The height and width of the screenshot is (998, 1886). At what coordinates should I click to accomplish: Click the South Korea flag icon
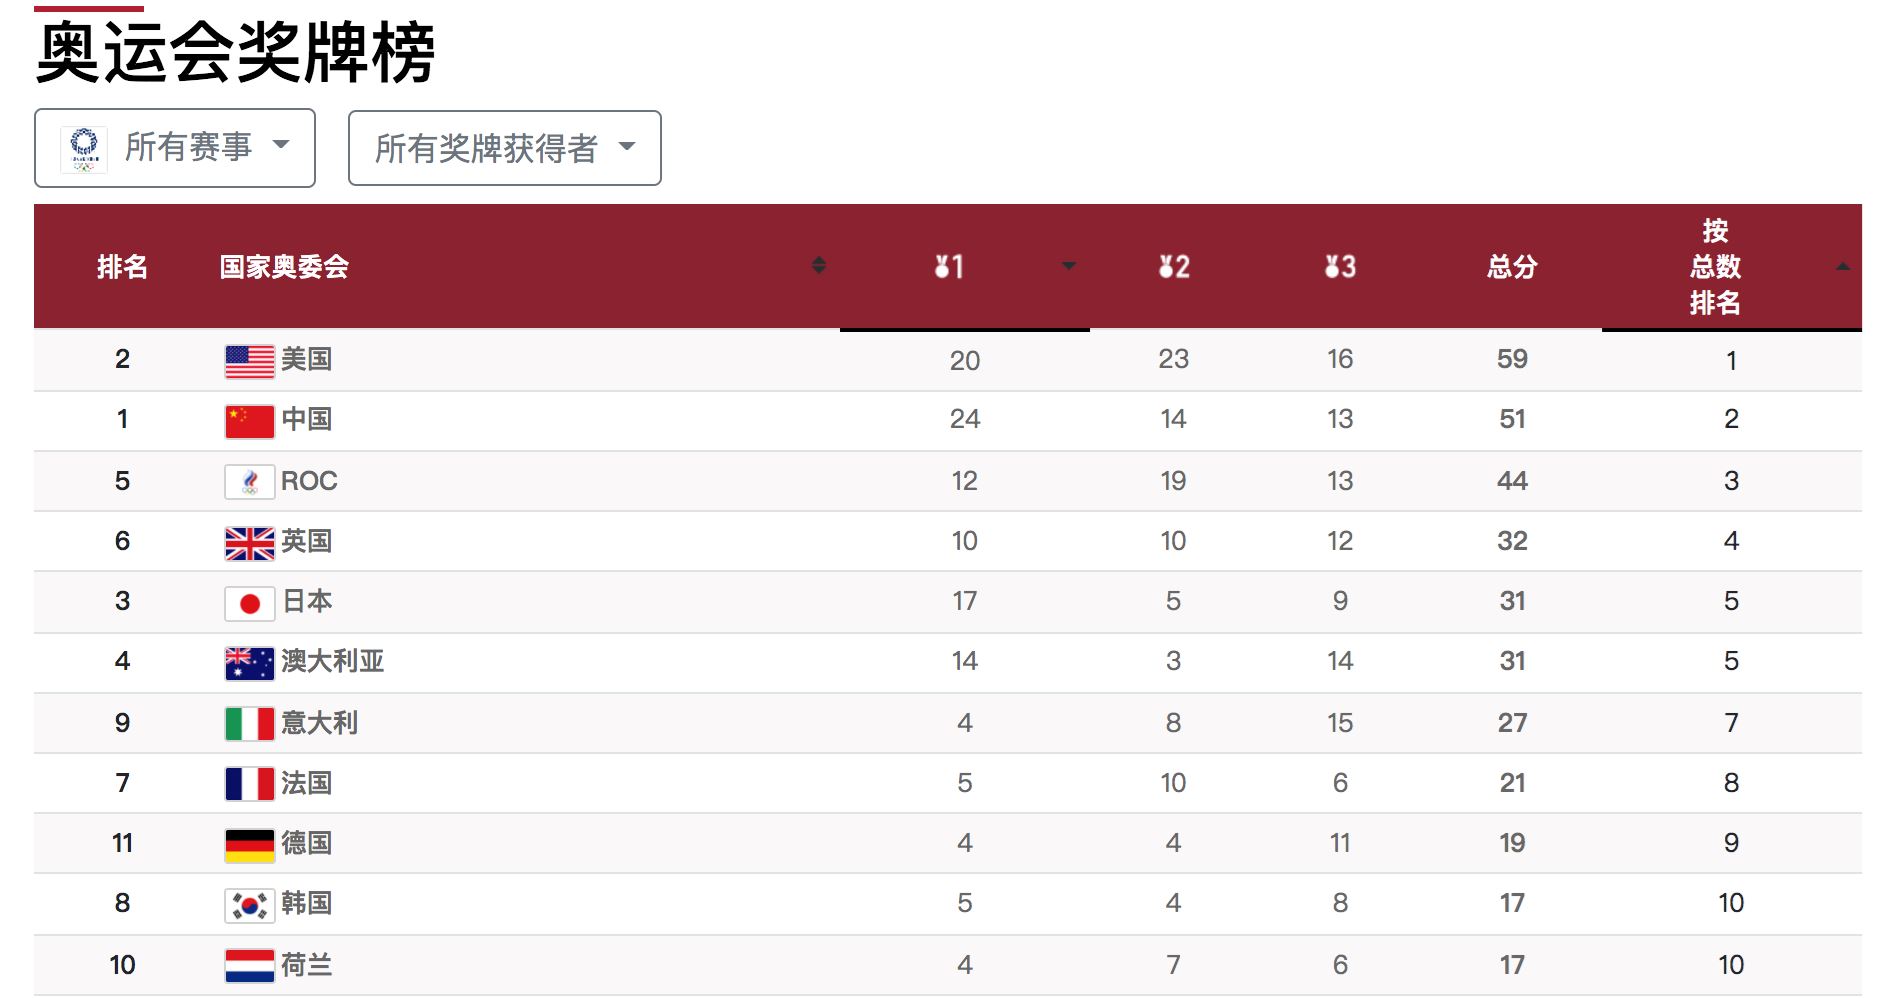click(249, 905)
